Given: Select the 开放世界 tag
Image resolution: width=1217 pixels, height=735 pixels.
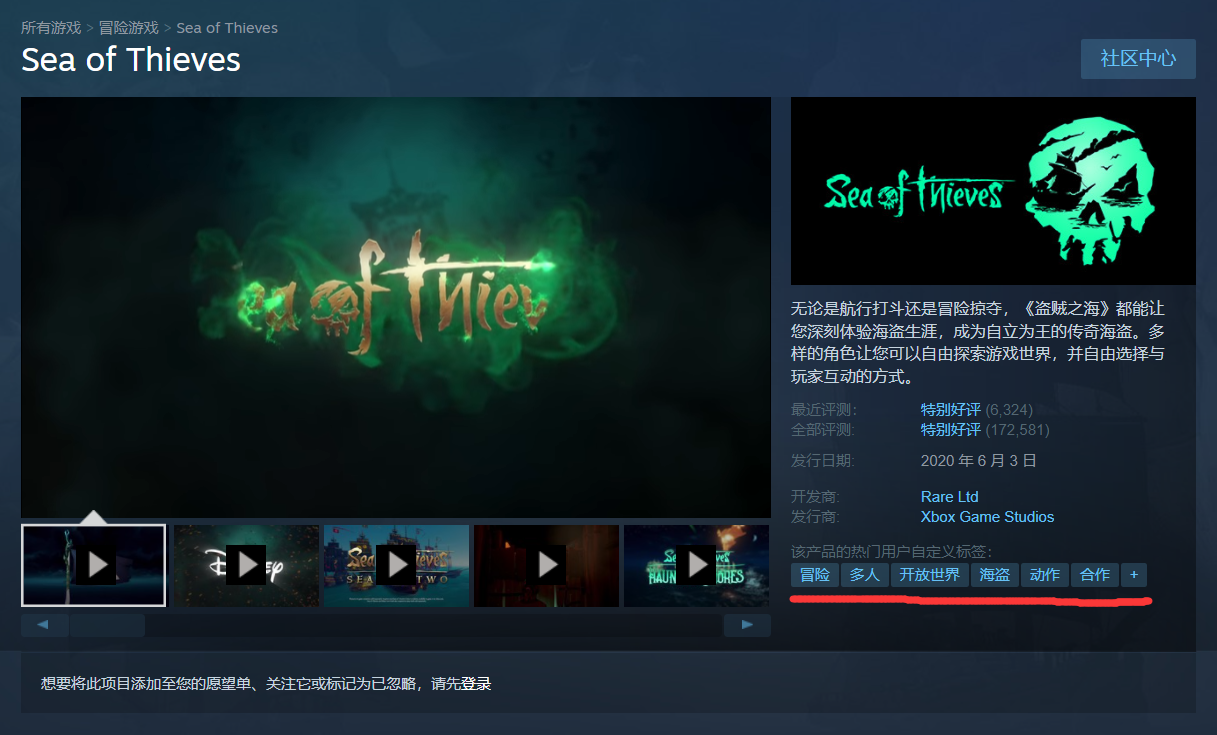Looking at the screenshot, I should pos(930,575).
